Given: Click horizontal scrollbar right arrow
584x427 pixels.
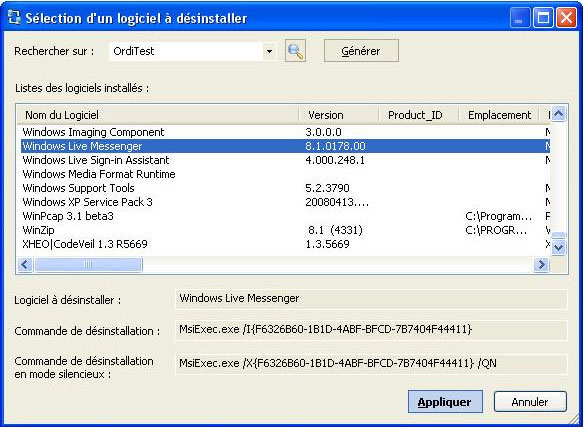Looking at the screenshot, I should [541, 265].
